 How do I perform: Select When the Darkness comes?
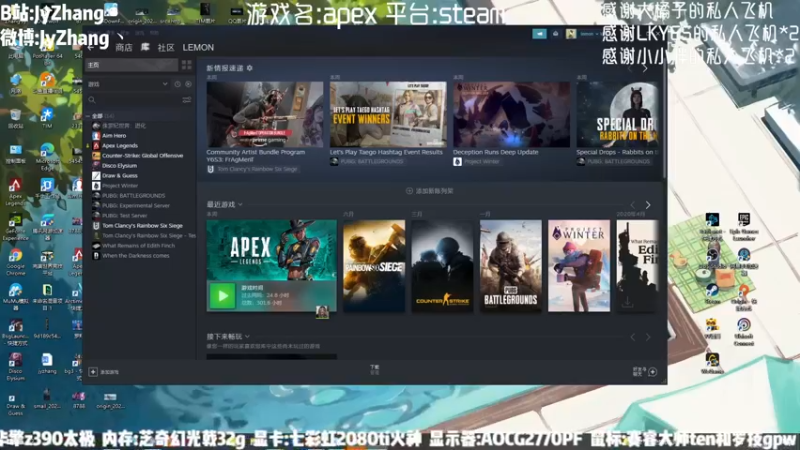[135, 256]
